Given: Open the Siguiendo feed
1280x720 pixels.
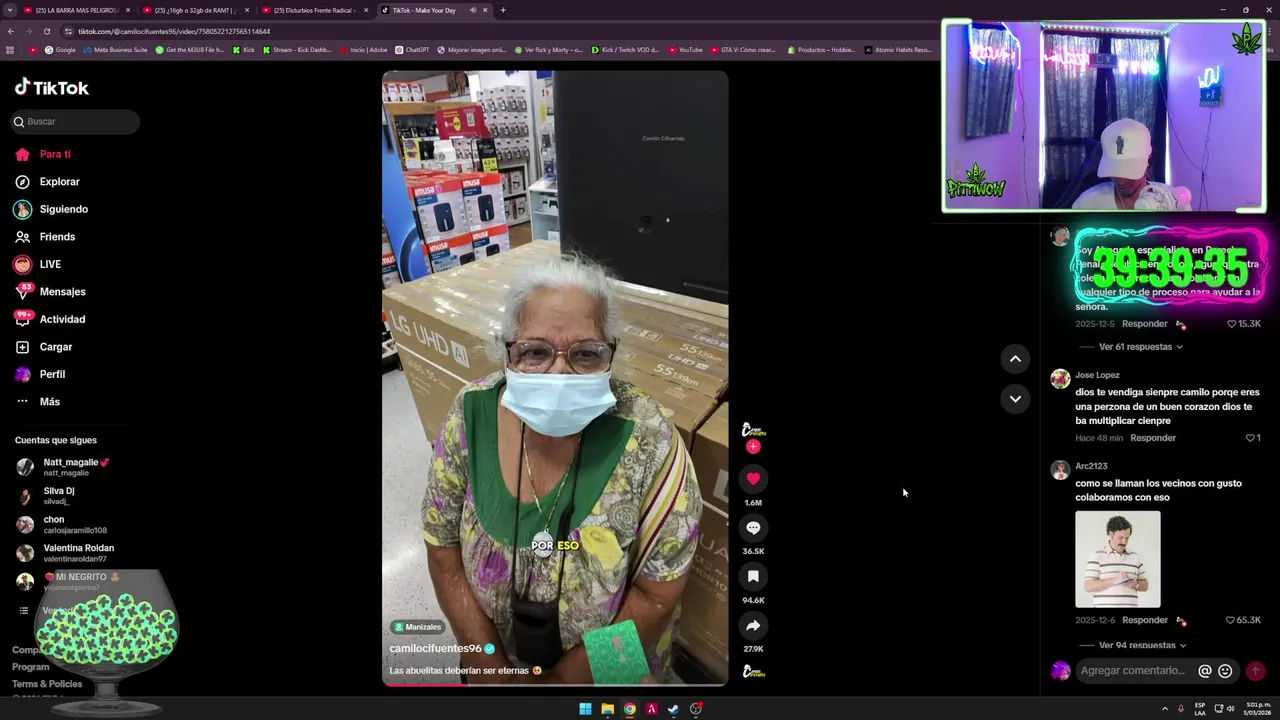Looking at the screenshot, I should [51, 209].
